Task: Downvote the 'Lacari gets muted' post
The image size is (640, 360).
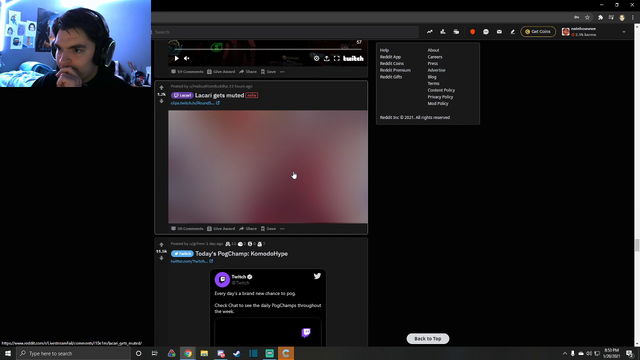Action: click(162, 101)
